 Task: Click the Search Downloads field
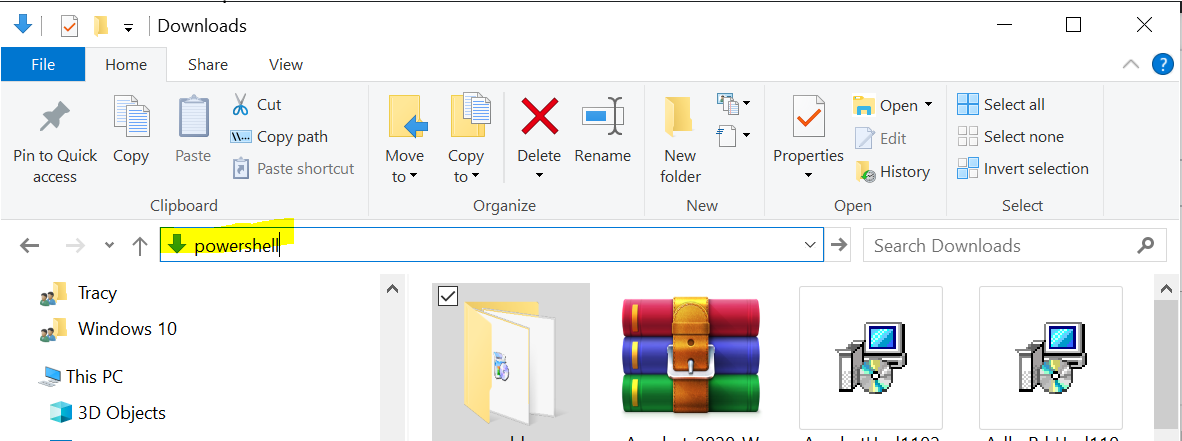pyautogui.click(x=1000, y=245)
